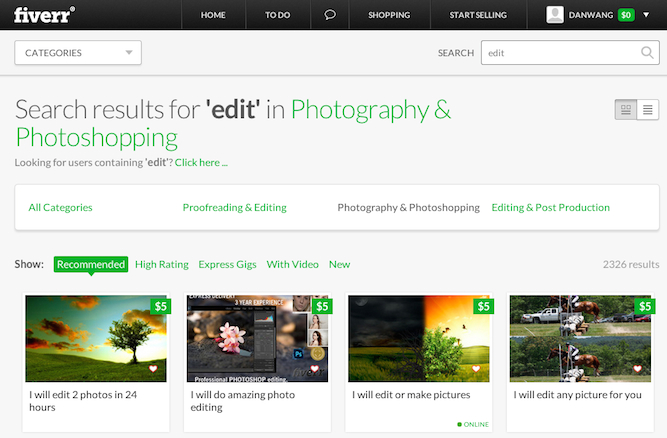Click the $5 price tag on tree gig

pos(160,306)
